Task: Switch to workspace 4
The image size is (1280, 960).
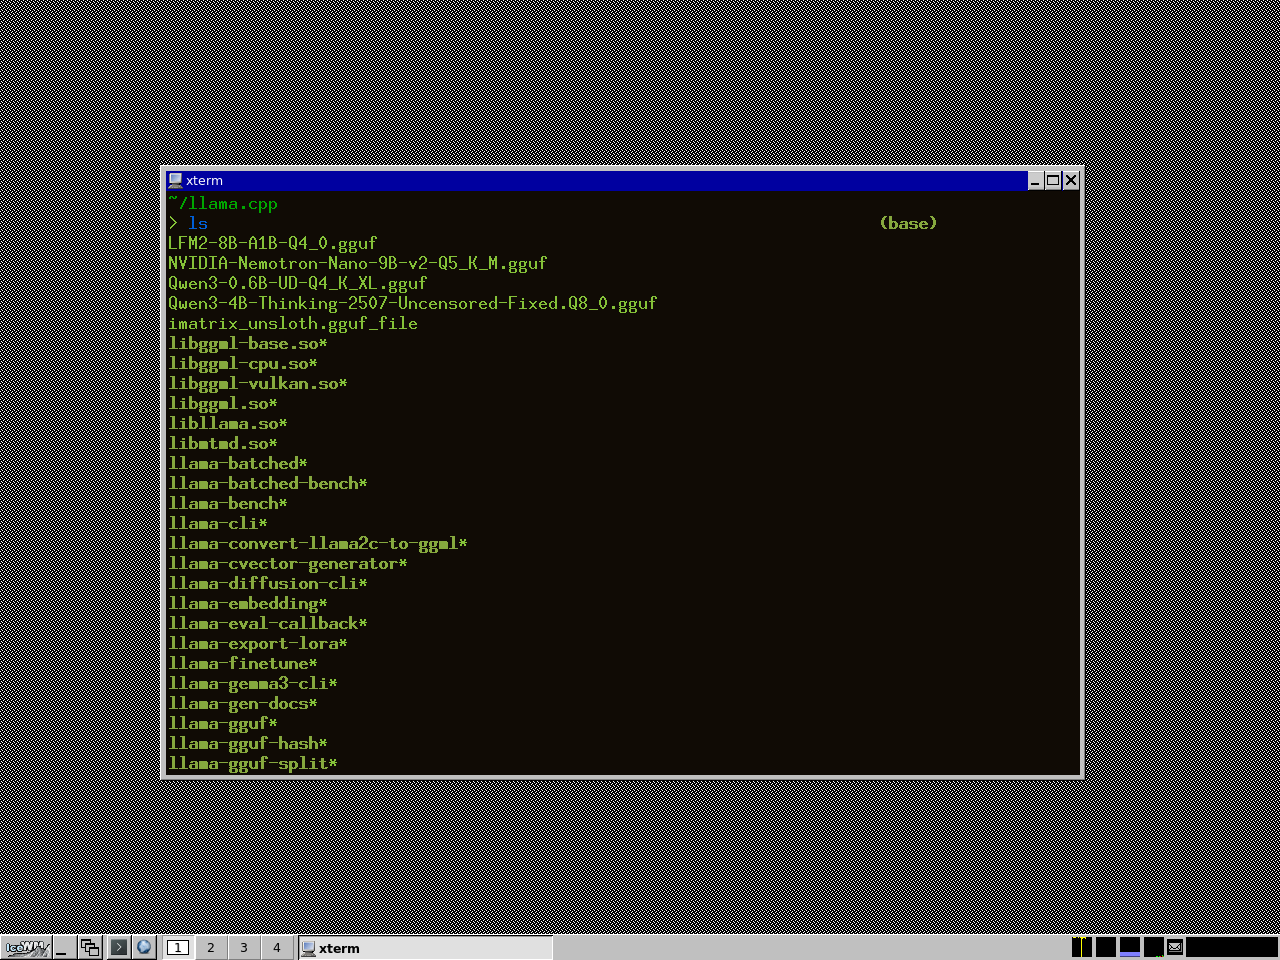Action: [276, 947]
